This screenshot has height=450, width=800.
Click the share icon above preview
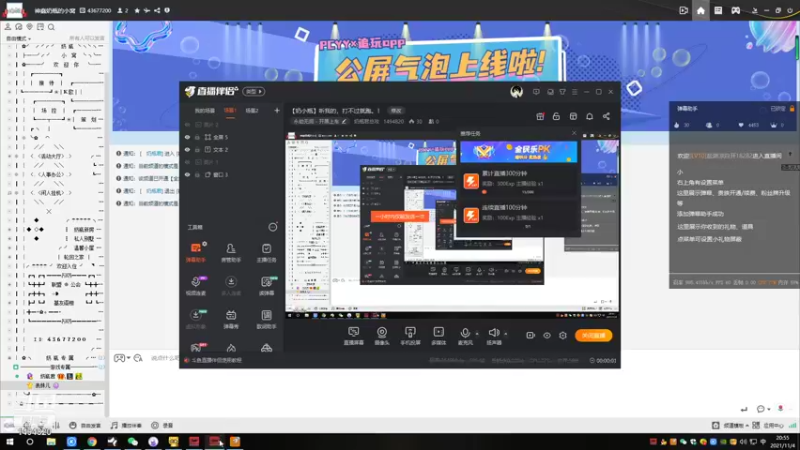pos(606,116)
